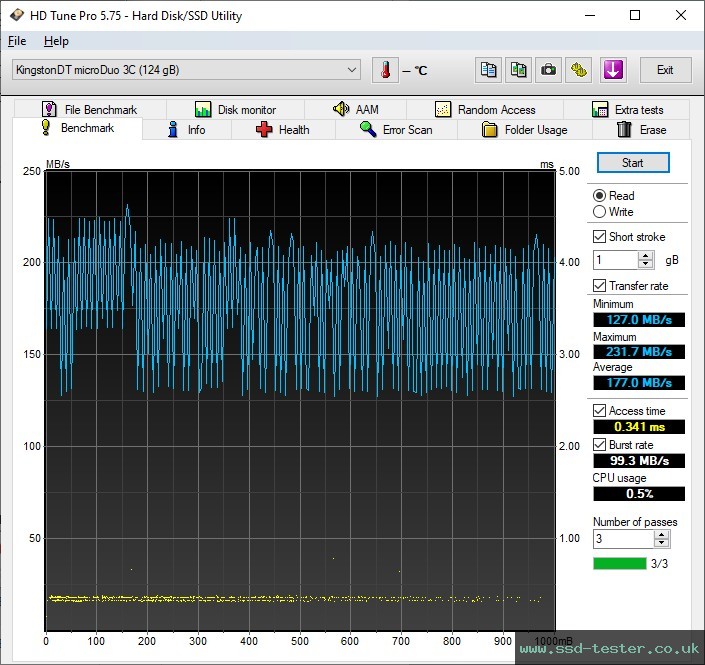Click the green passes progress bar
705x665 pixels.
[620, 563]
